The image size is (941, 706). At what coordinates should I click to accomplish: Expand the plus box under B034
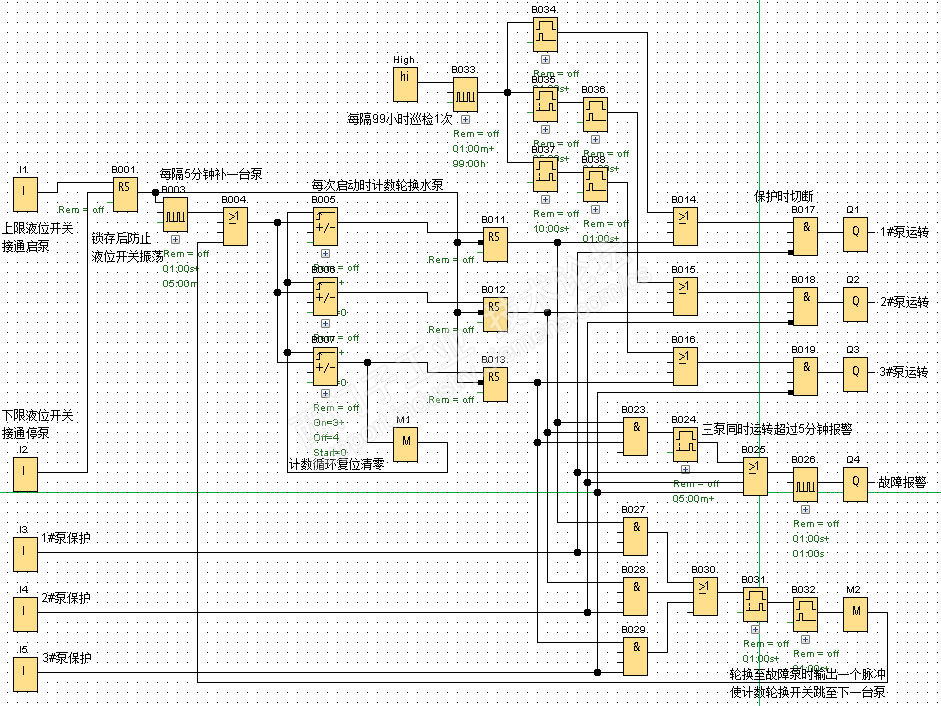pyautogui.click(x=545, y=59)
